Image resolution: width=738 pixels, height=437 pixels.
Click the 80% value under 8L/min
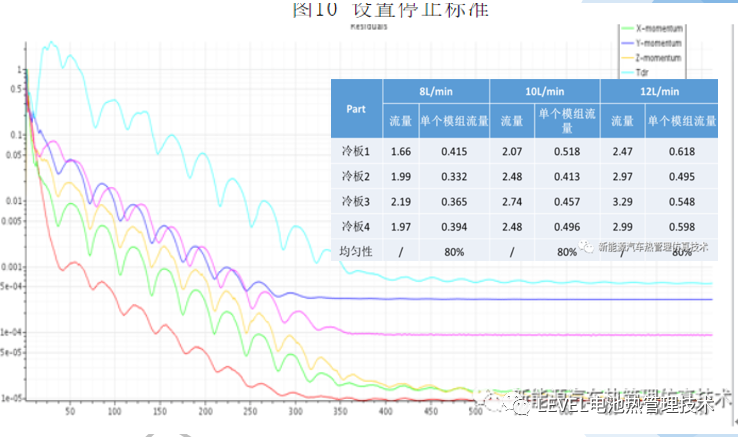coord(454,252)
